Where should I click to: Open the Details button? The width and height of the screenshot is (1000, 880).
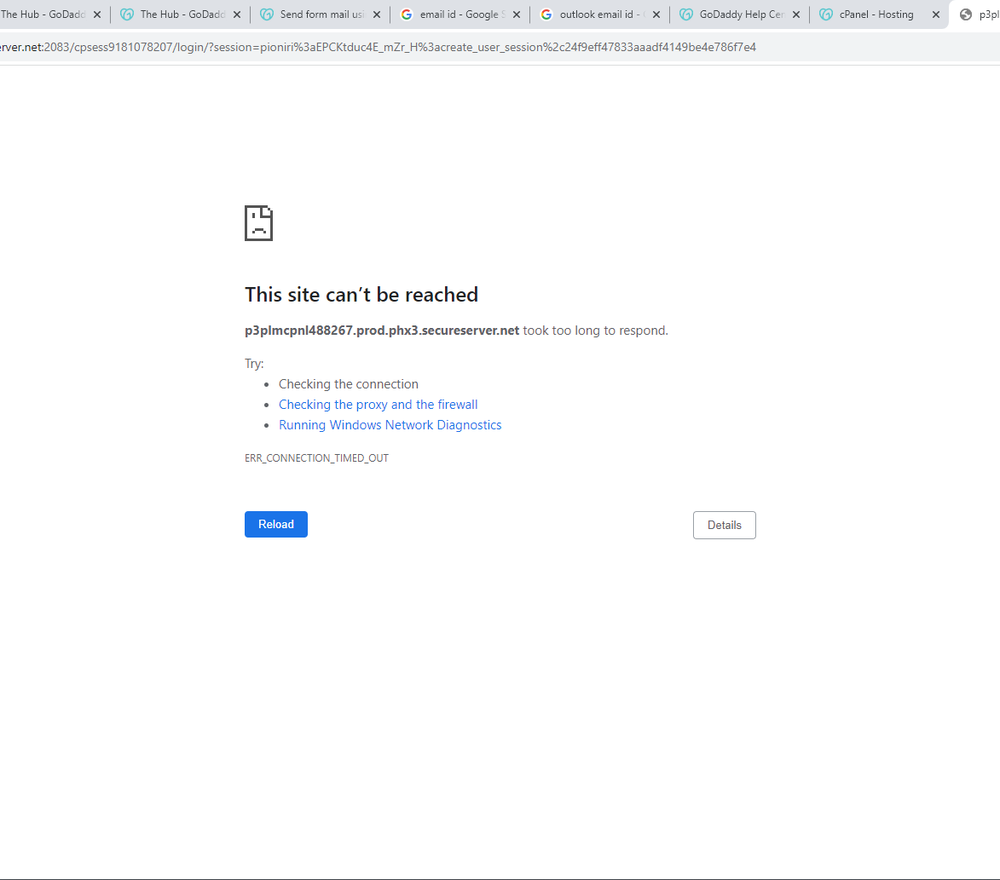(724, 525)
